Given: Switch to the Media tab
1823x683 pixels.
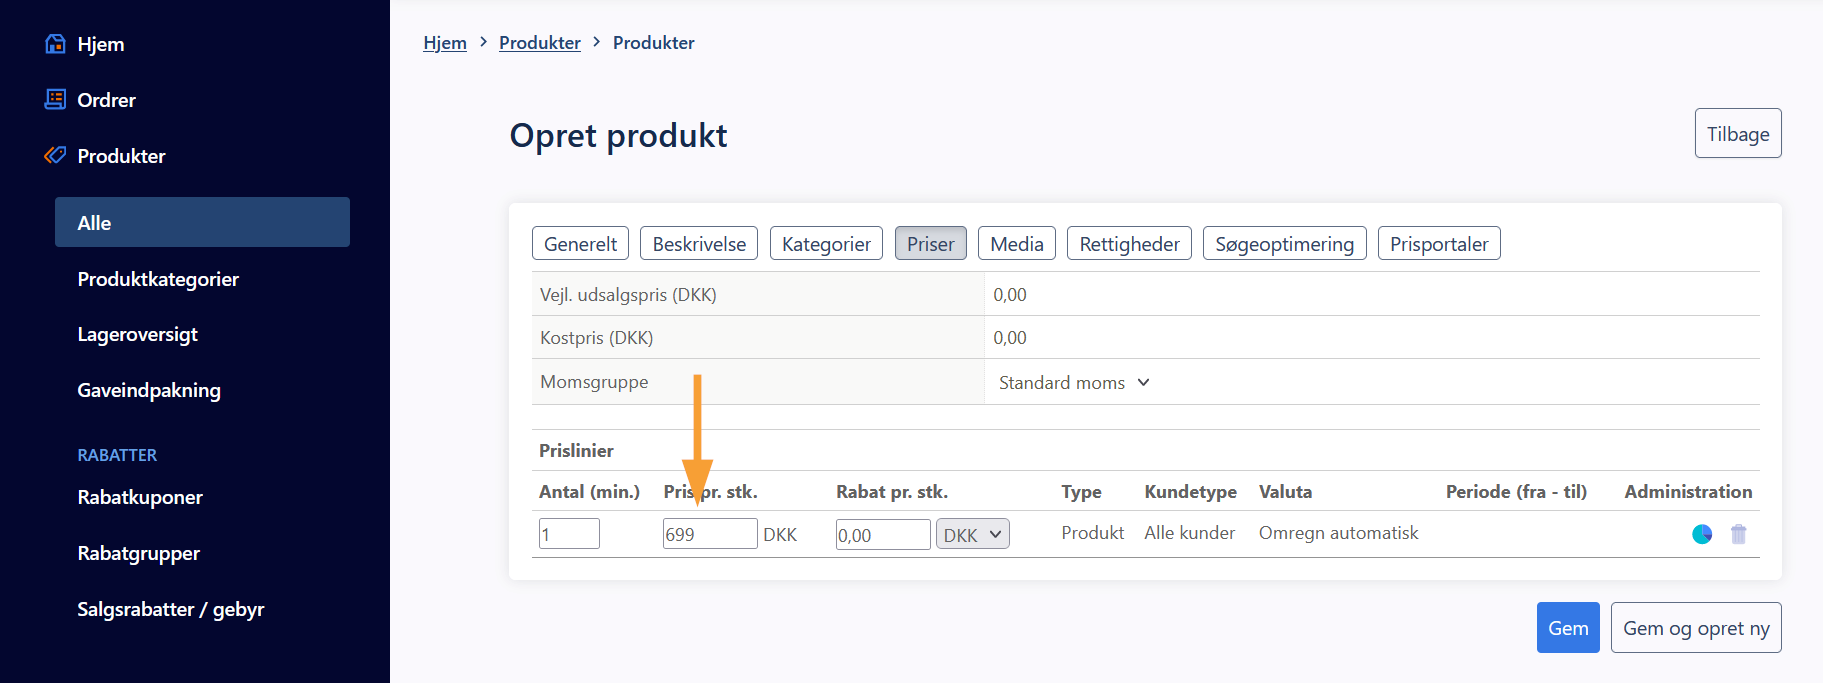Looking at the screenshot, I should click(1017, 243).
